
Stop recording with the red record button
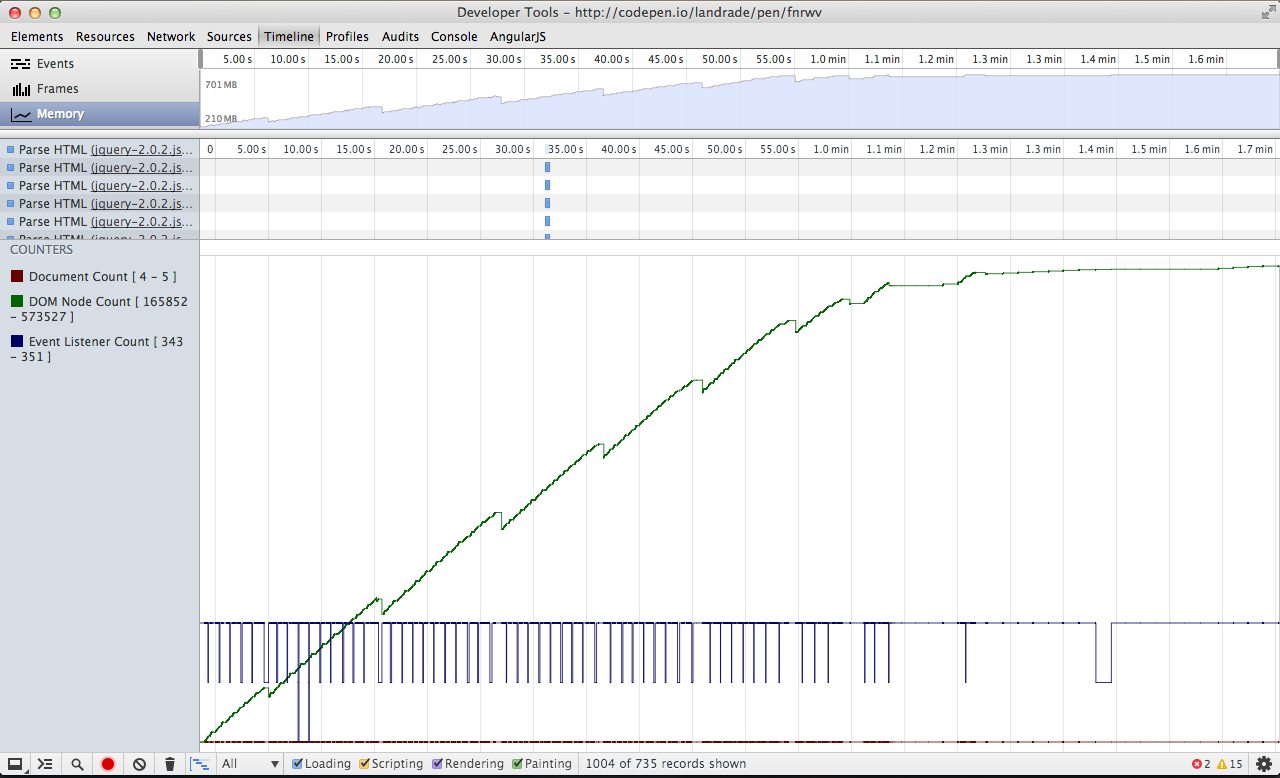click(108, 764)
